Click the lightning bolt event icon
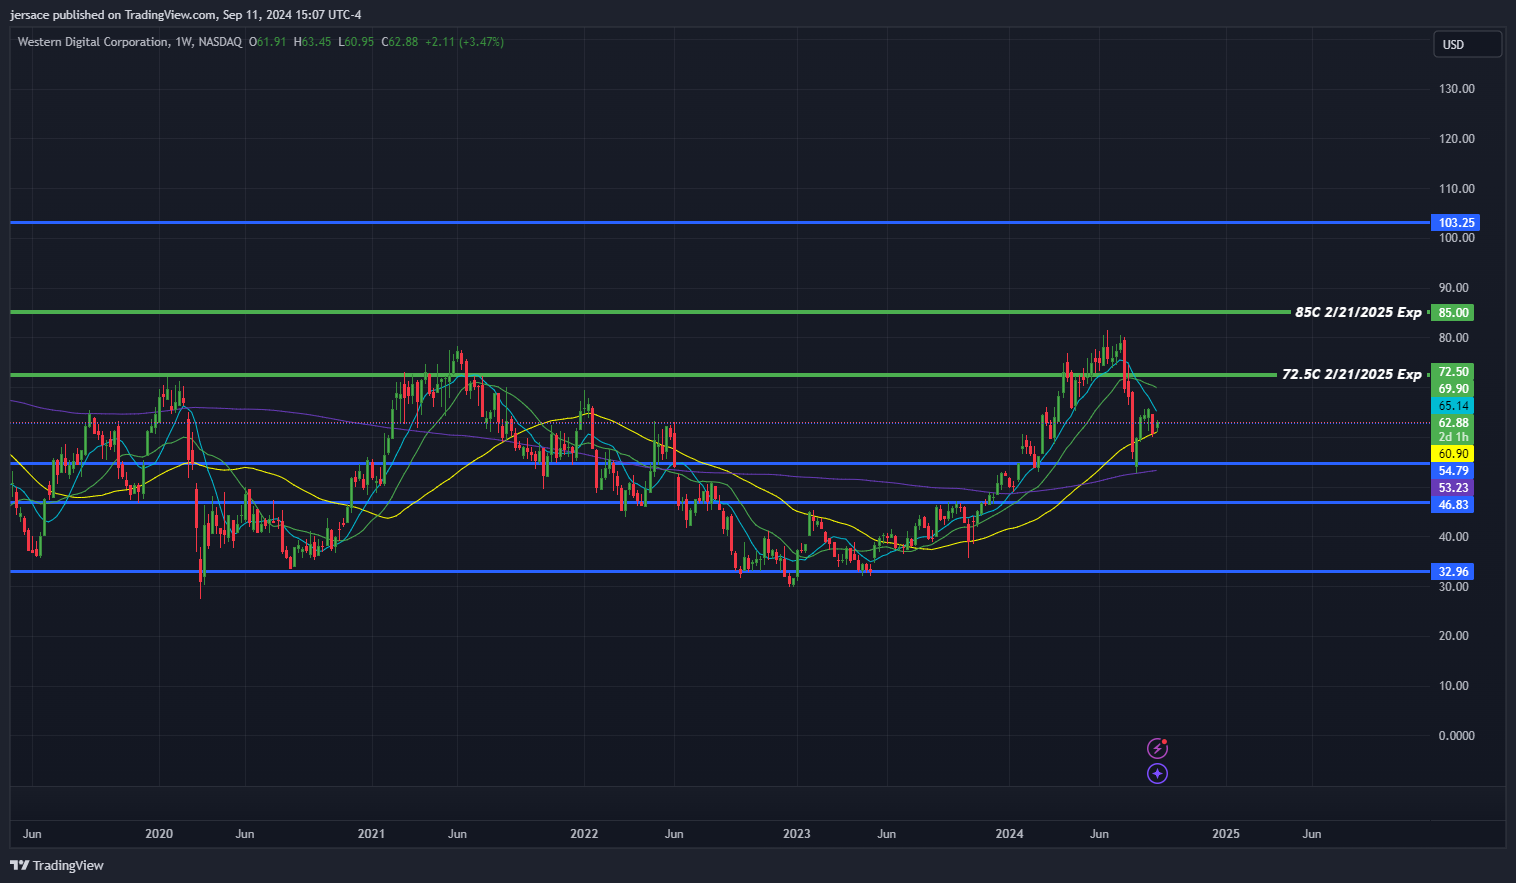The height and width of the screenshot is (883, 1516). click(x=1157, y=748)
